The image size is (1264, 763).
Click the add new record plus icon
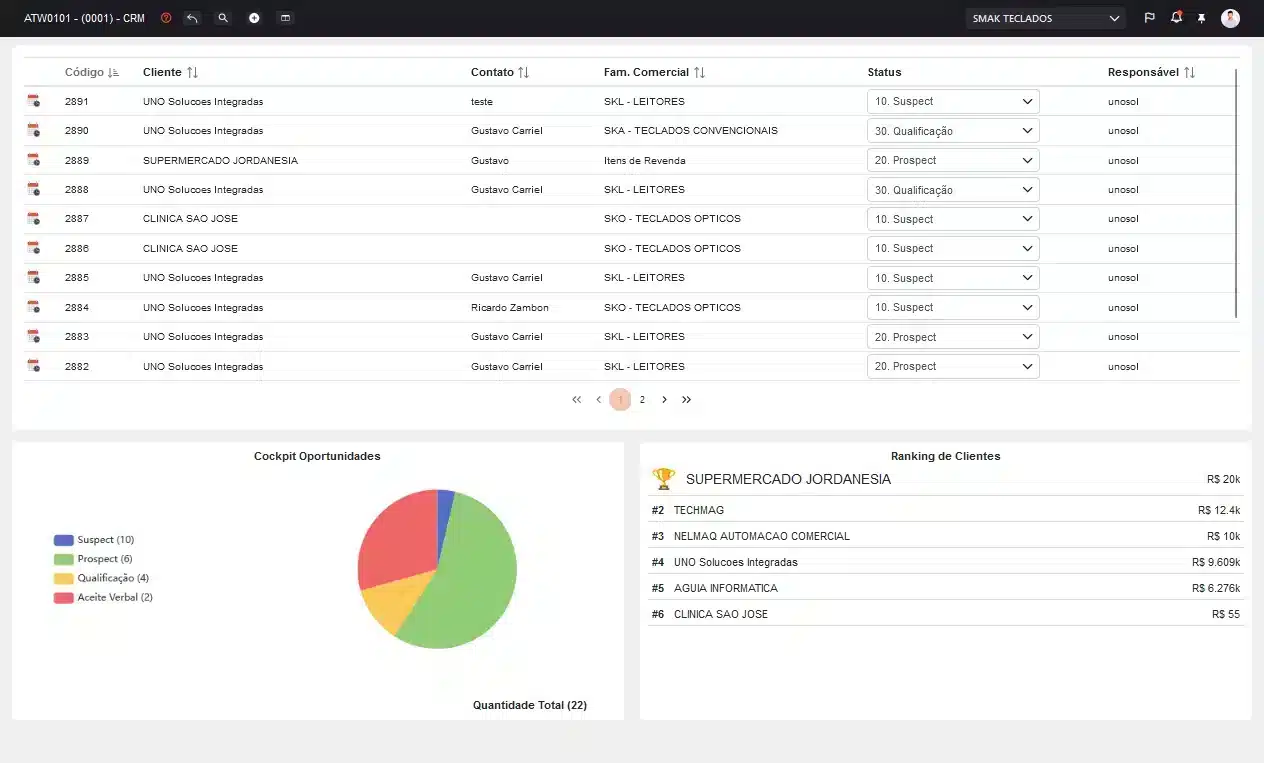pos(254,18)
